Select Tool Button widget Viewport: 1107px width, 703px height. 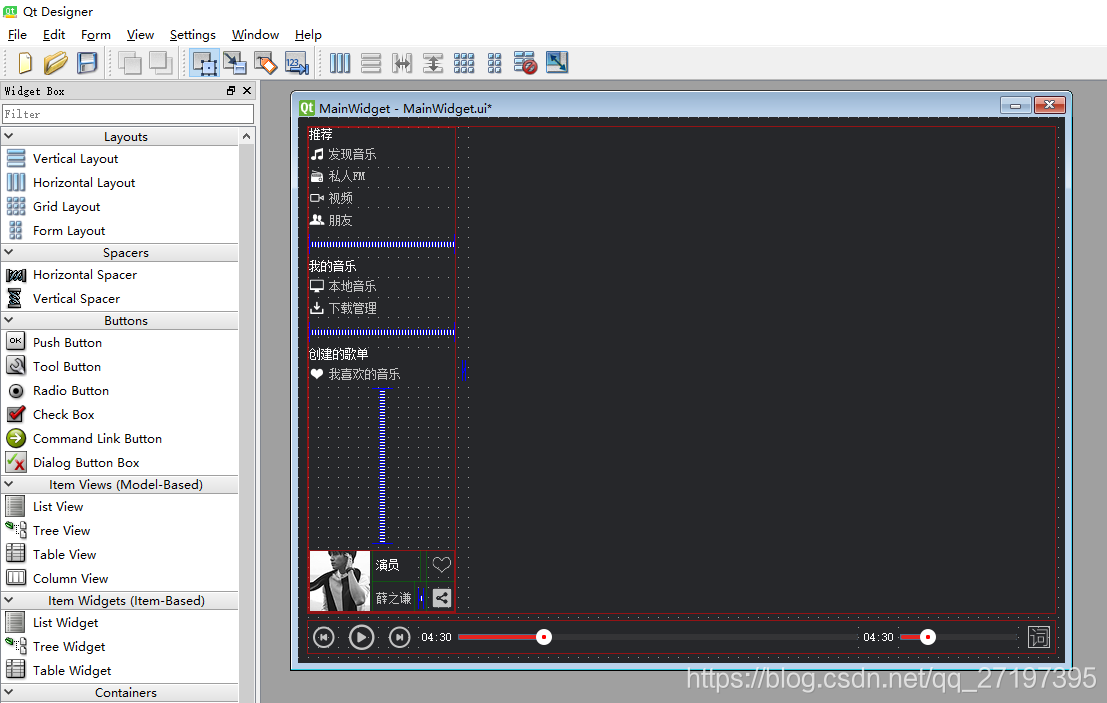coord(66,366)
